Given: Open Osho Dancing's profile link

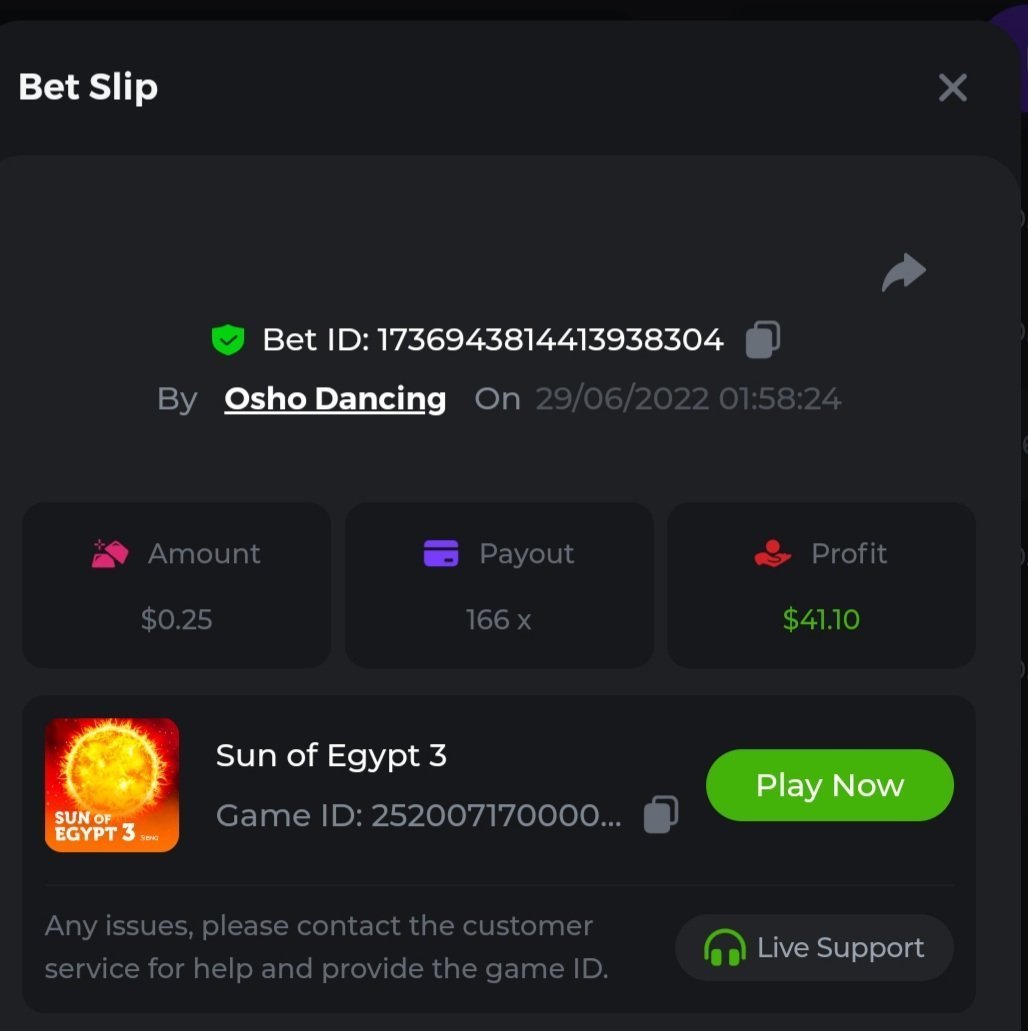Looking at the screenshot, I should pyautogui.click(x=335, y=399).
